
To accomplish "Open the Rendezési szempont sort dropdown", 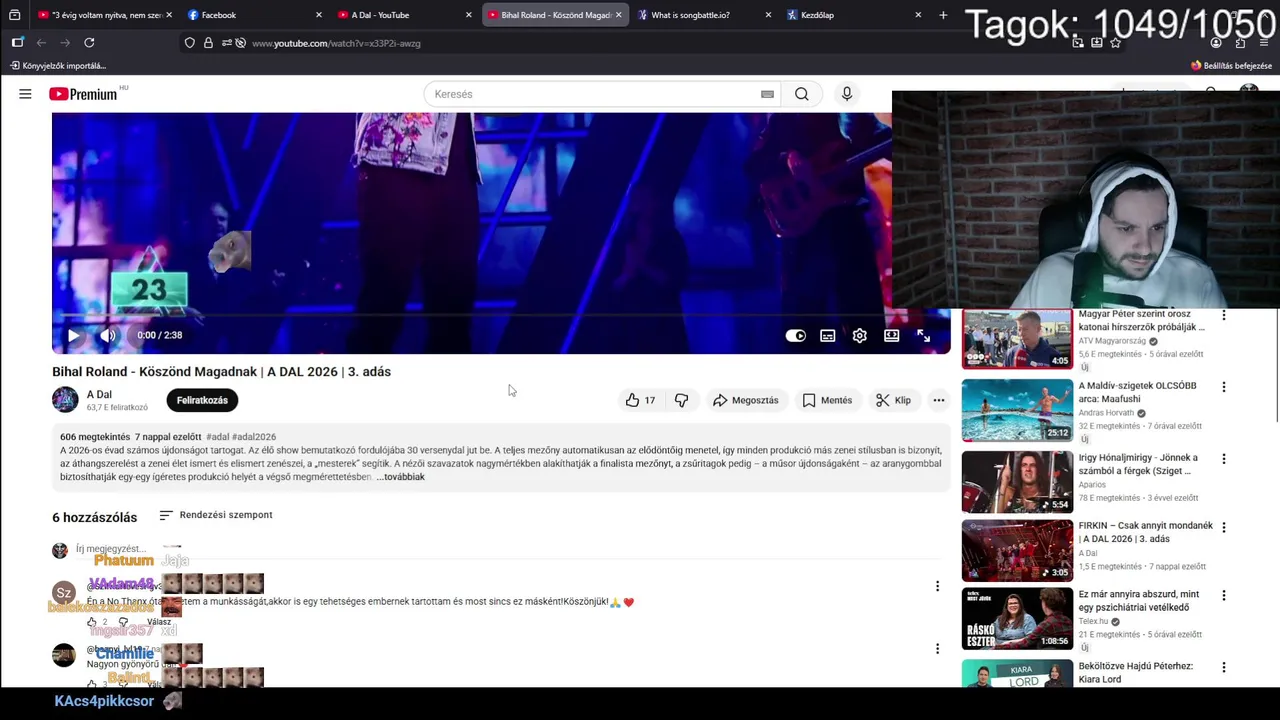I will [216, 515].
